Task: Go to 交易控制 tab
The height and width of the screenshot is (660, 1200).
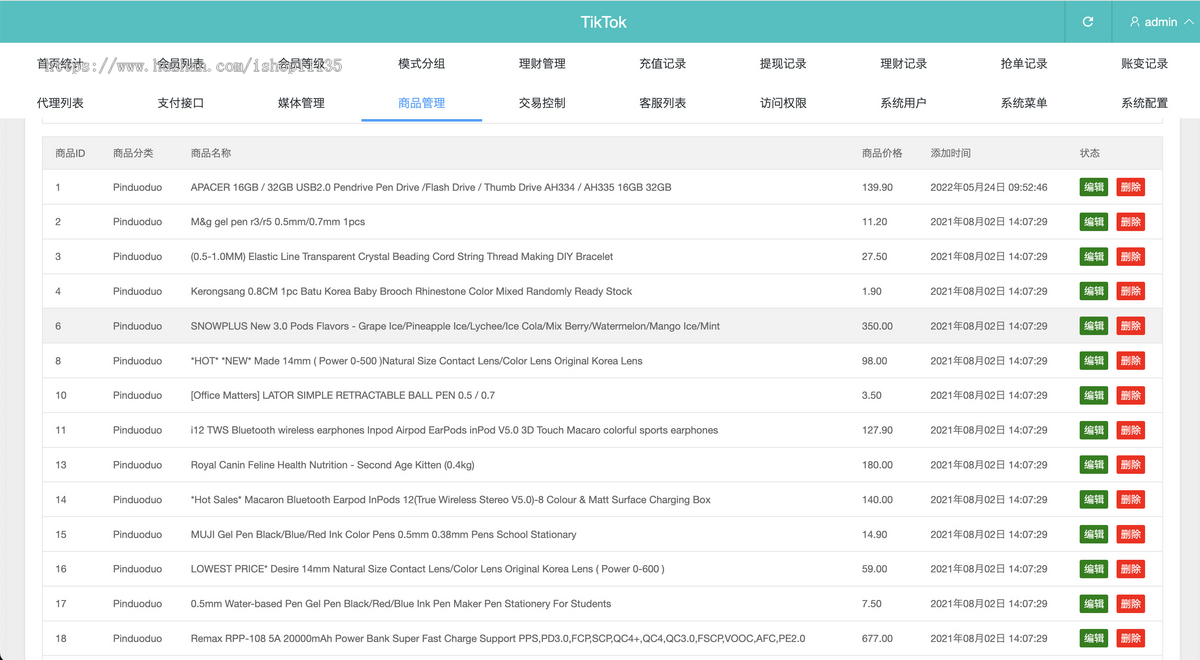Action: point(542,102)
